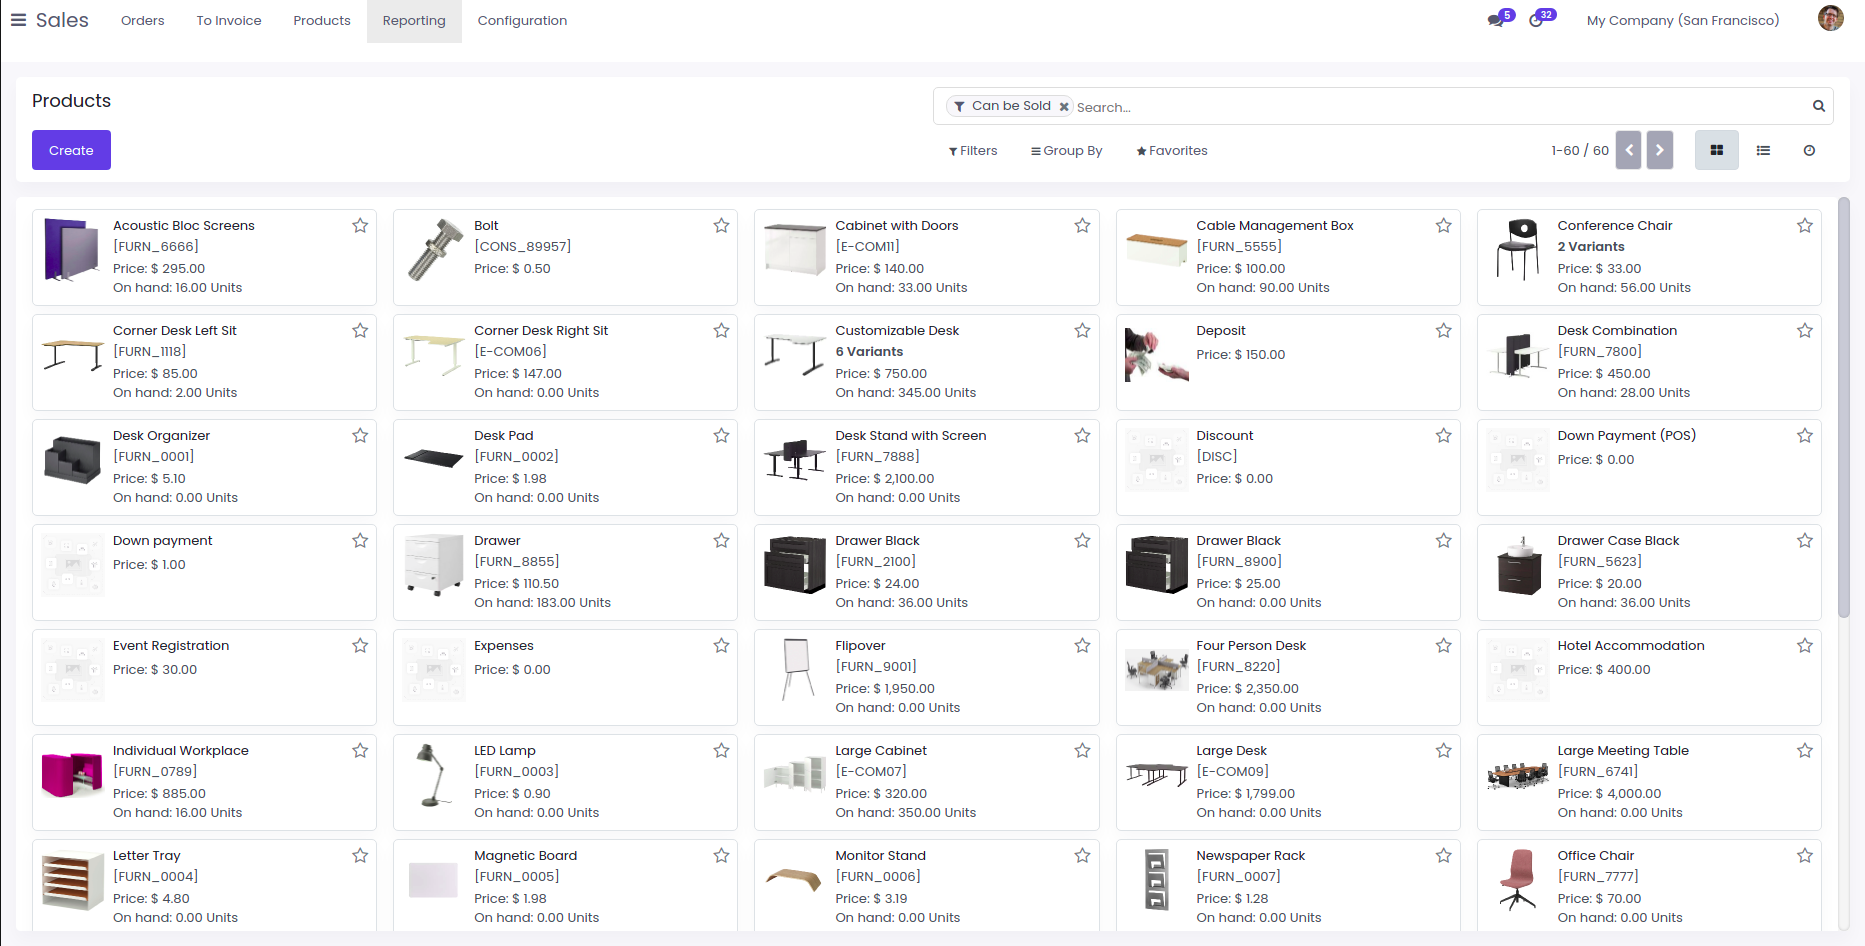Toggle favorite star on Conference Chair
Screen dimensions: 1865x946
[1804, 226]
